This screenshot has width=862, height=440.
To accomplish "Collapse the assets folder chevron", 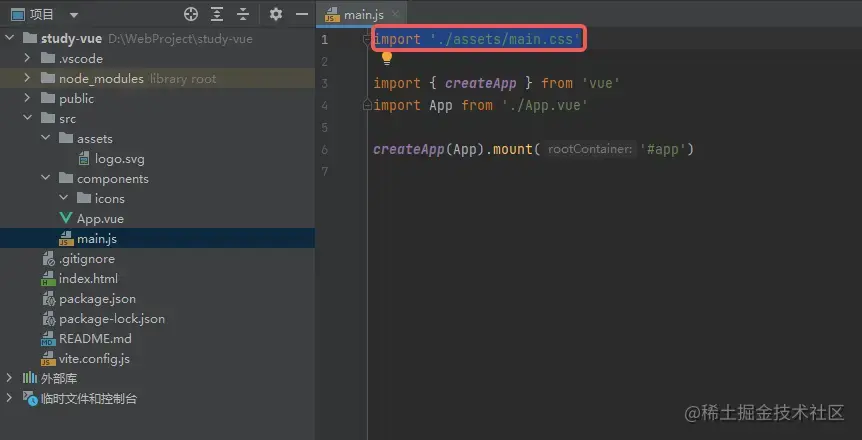I will (46, 138).
